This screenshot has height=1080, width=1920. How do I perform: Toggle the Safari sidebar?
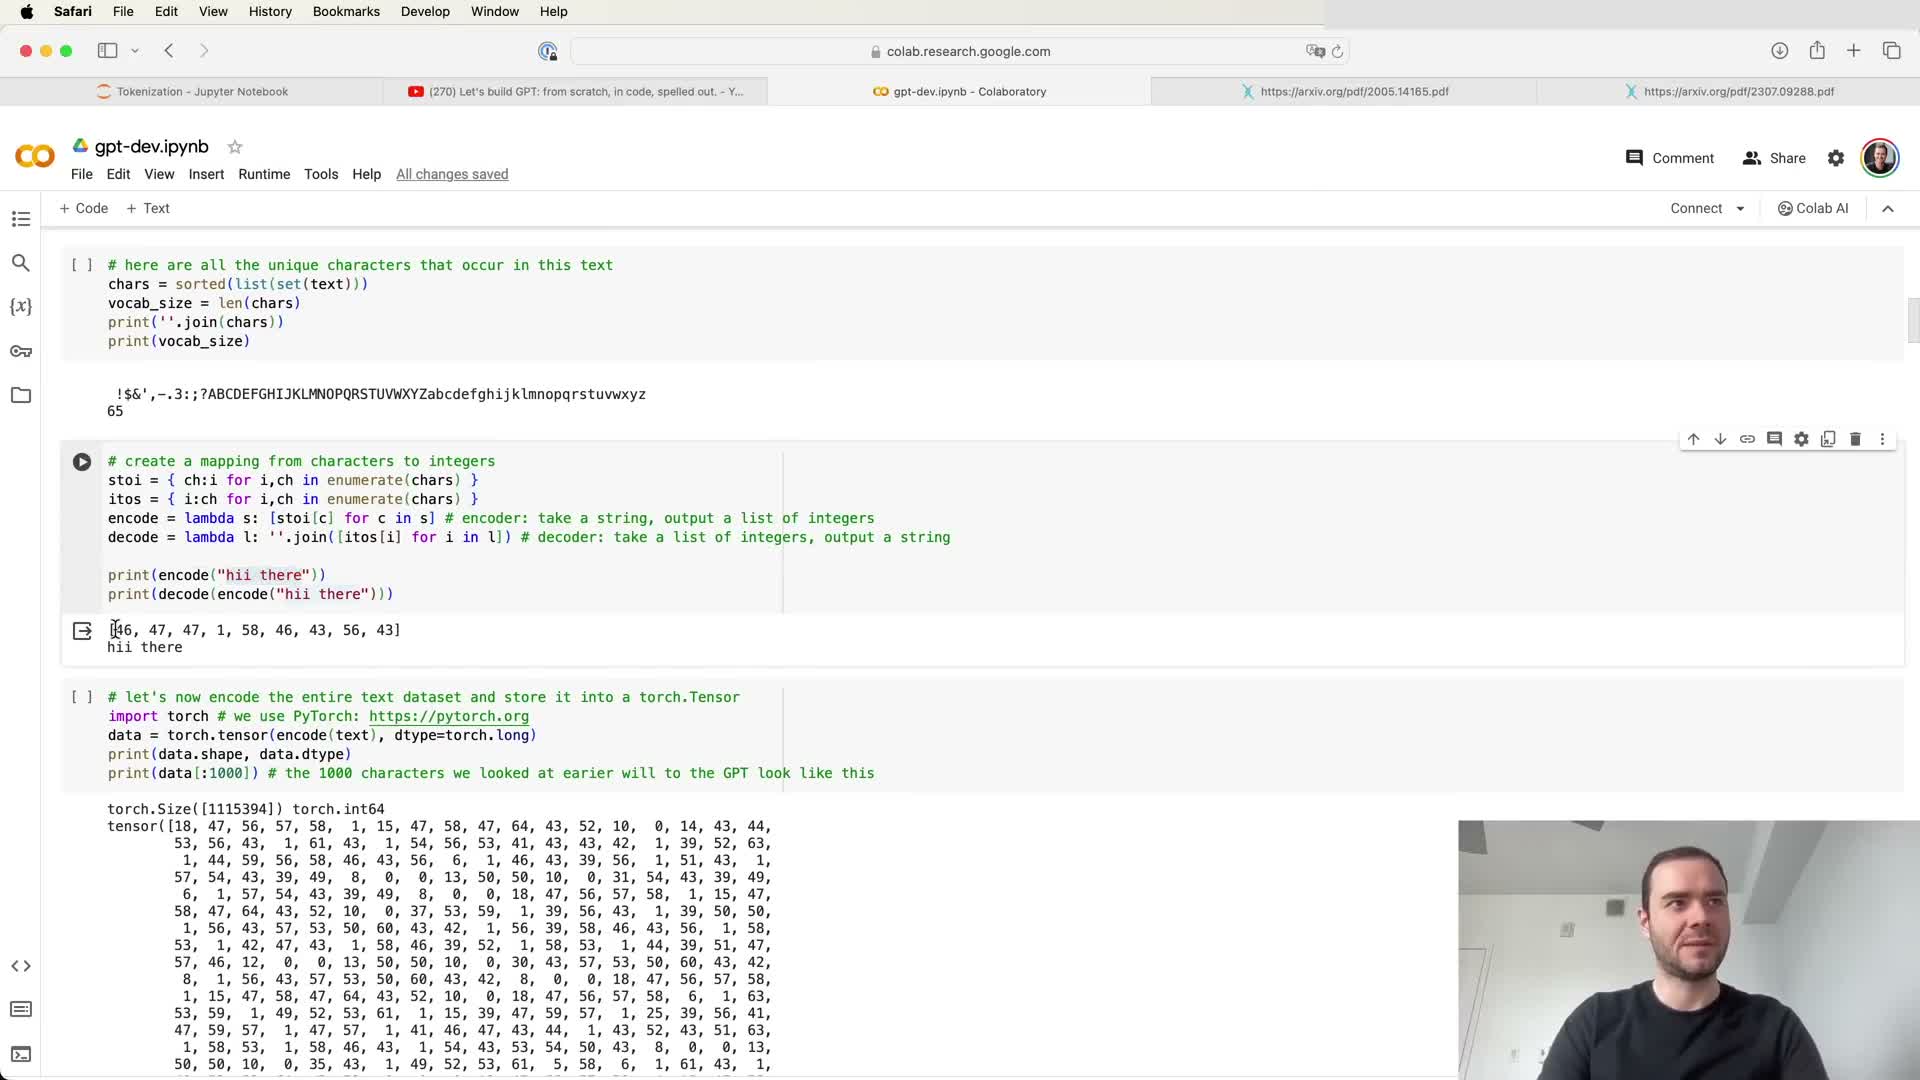[107, 51]
